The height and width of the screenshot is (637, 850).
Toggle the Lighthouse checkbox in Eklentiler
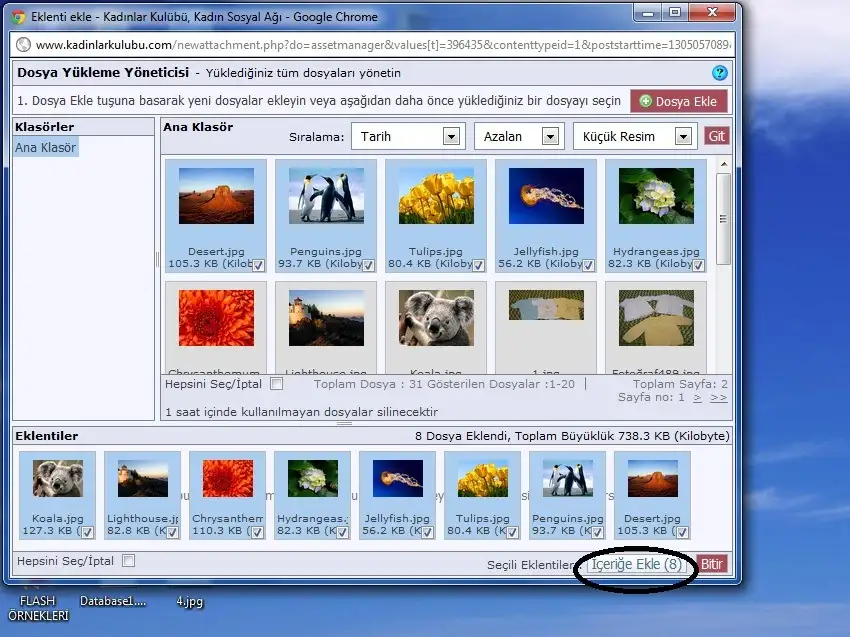click(172, 532)
